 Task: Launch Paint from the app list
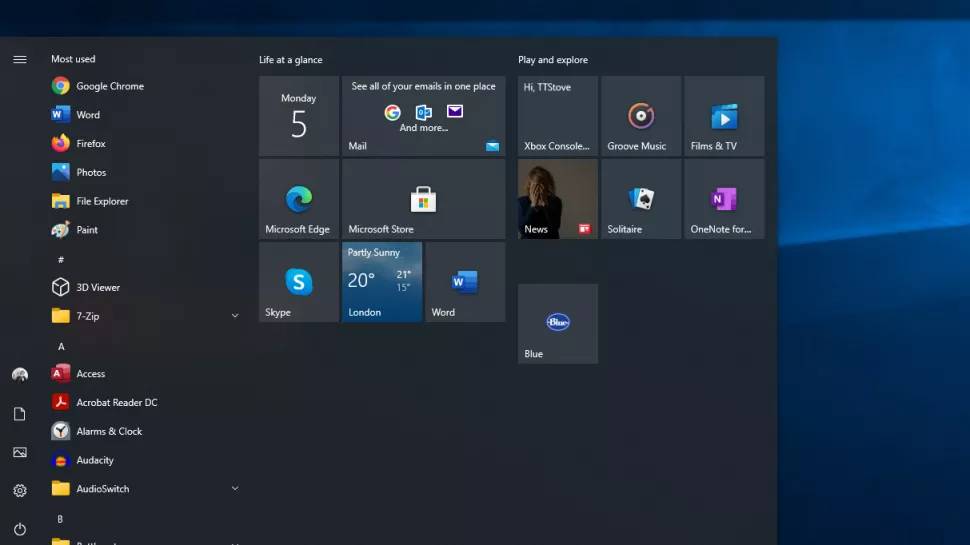(146, 230)
